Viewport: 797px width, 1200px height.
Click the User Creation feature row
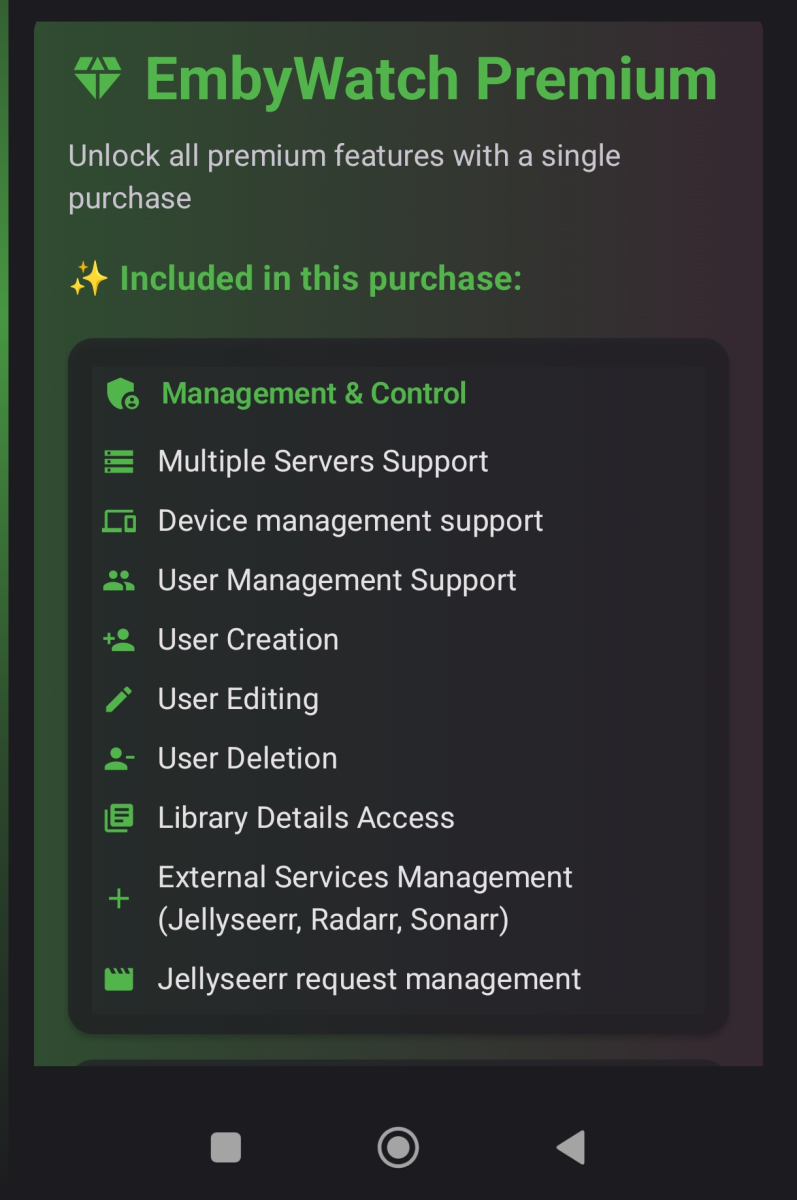click(x=247, y=639)
